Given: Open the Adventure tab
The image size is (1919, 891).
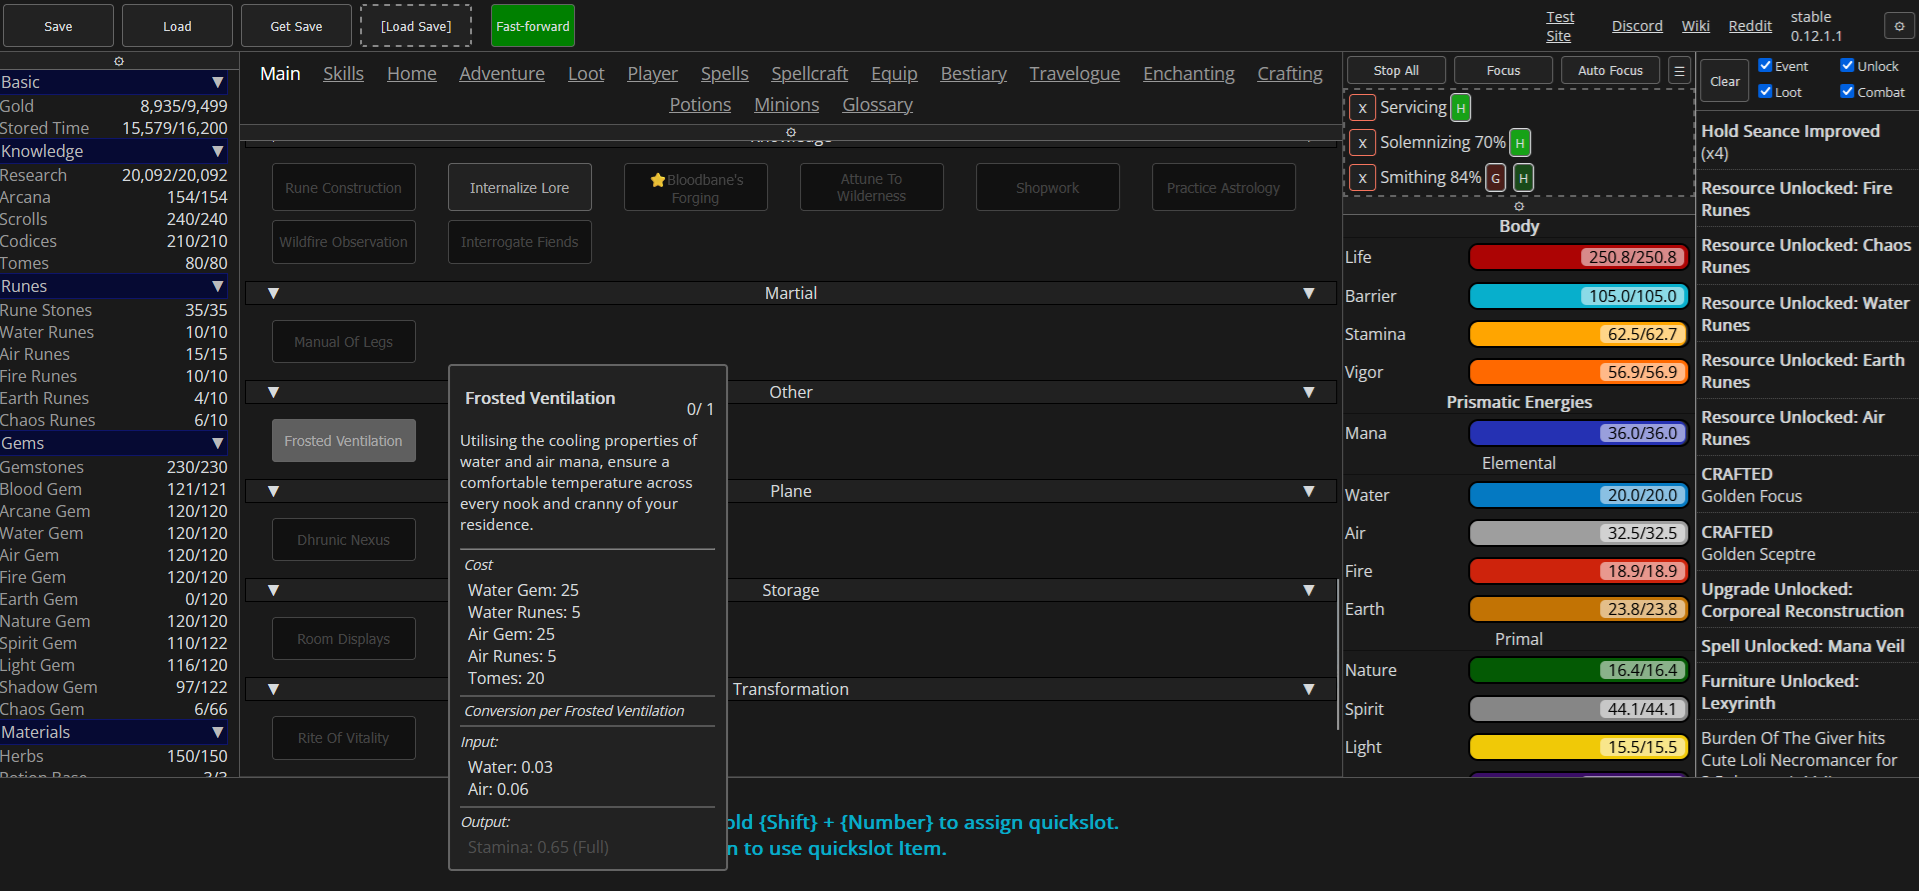Looking at the screenshot, I should [502, 74].
